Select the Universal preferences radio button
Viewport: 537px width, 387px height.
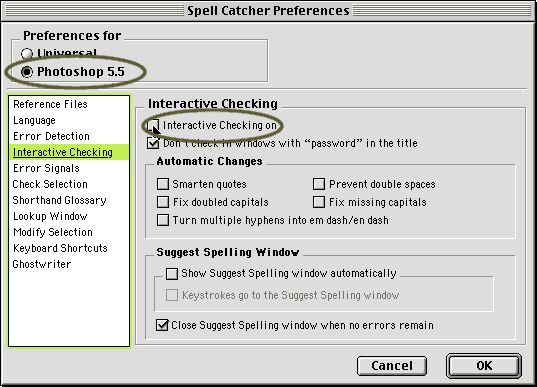[x=27, y=53]
